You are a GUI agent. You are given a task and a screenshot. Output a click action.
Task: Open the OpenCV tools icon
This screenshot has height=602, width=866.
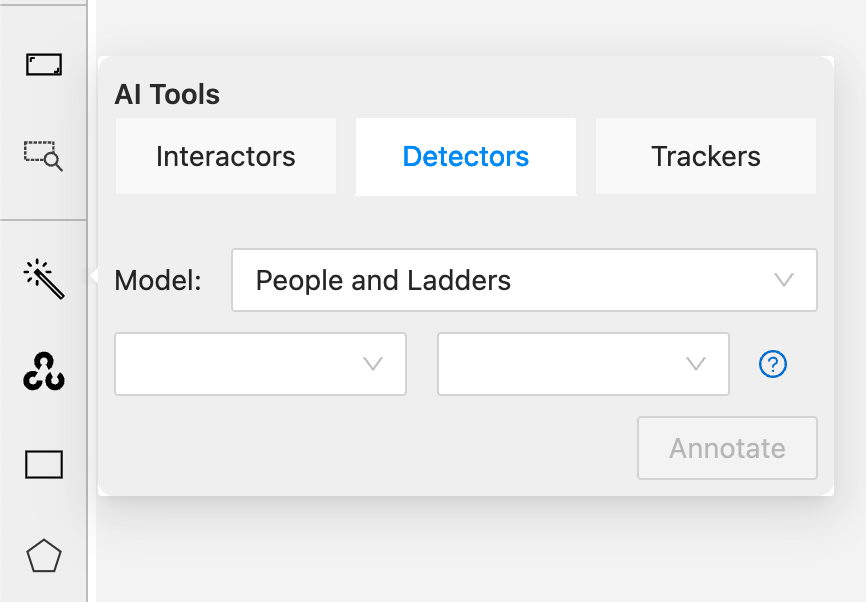pos(44,371)
